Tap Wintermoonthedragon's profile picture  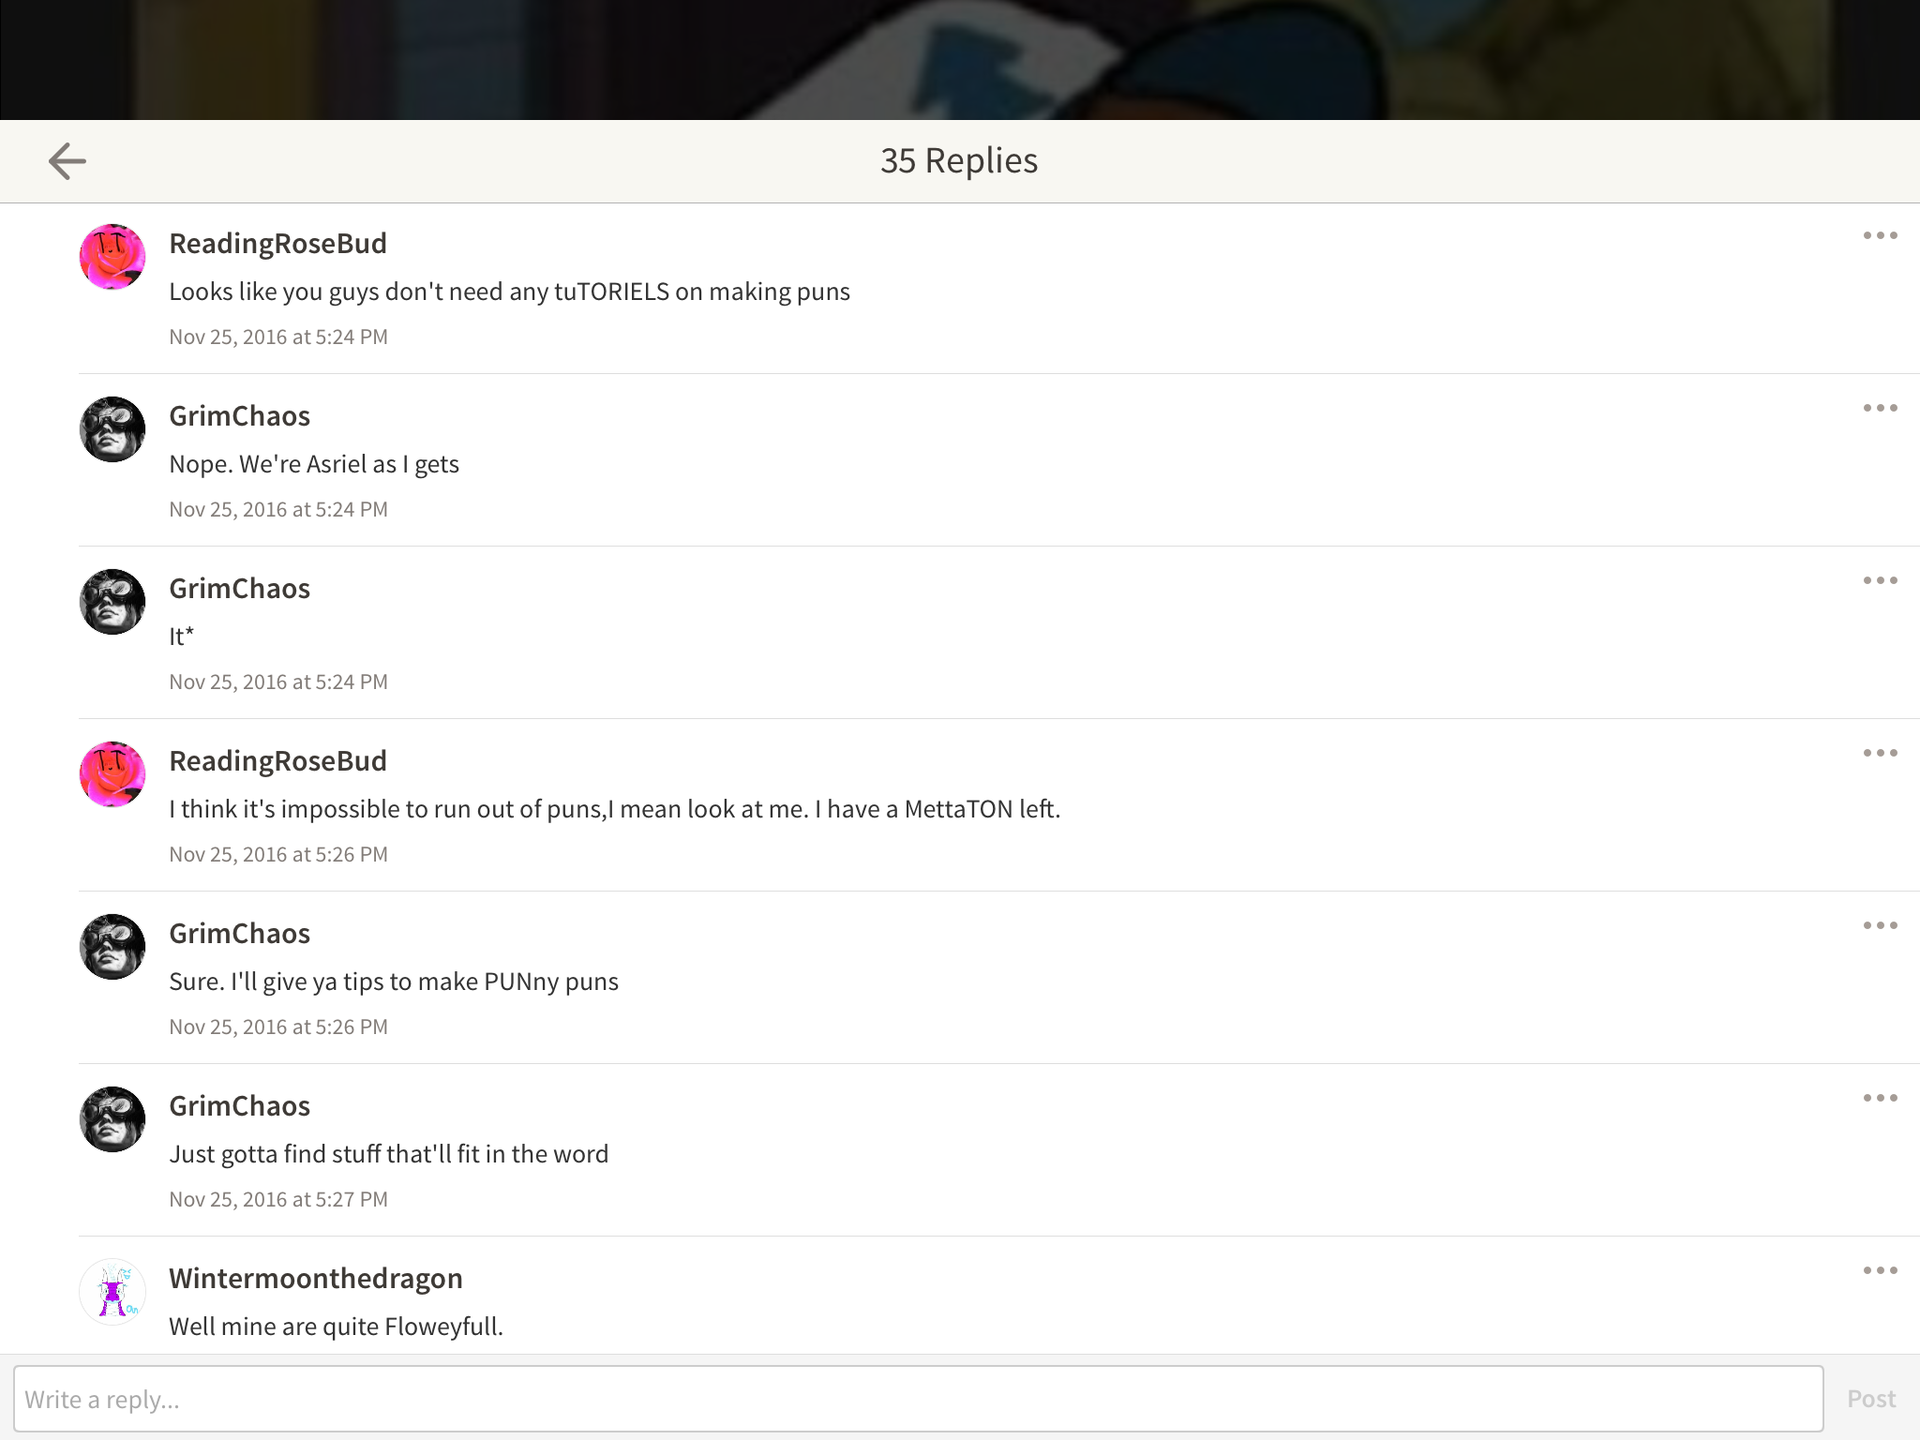coord(112,1292)
